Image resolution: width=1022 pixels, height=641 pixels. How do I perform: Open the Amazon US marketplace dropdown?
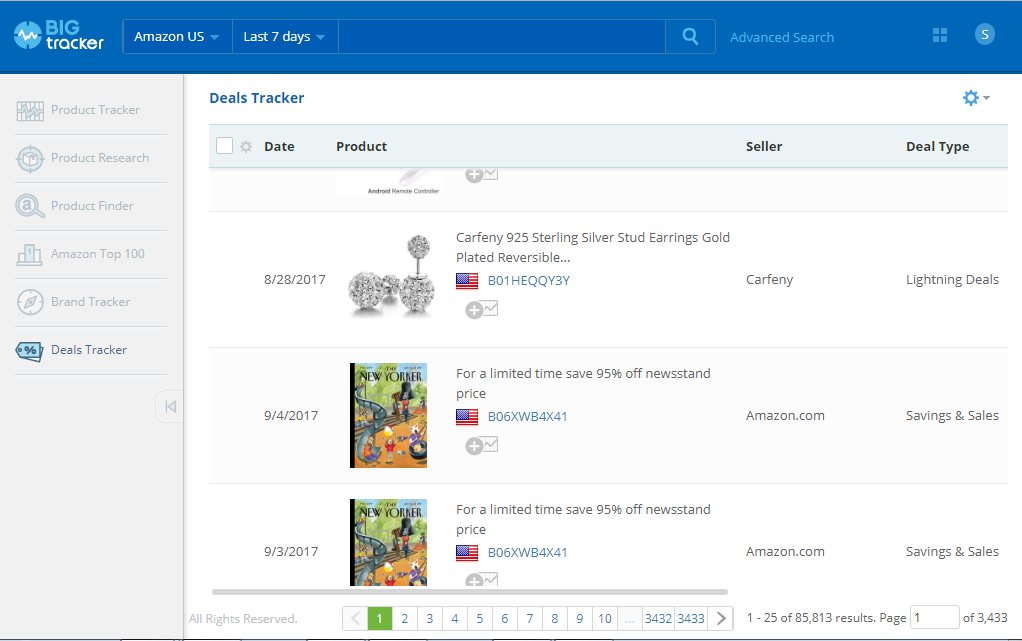177,37
